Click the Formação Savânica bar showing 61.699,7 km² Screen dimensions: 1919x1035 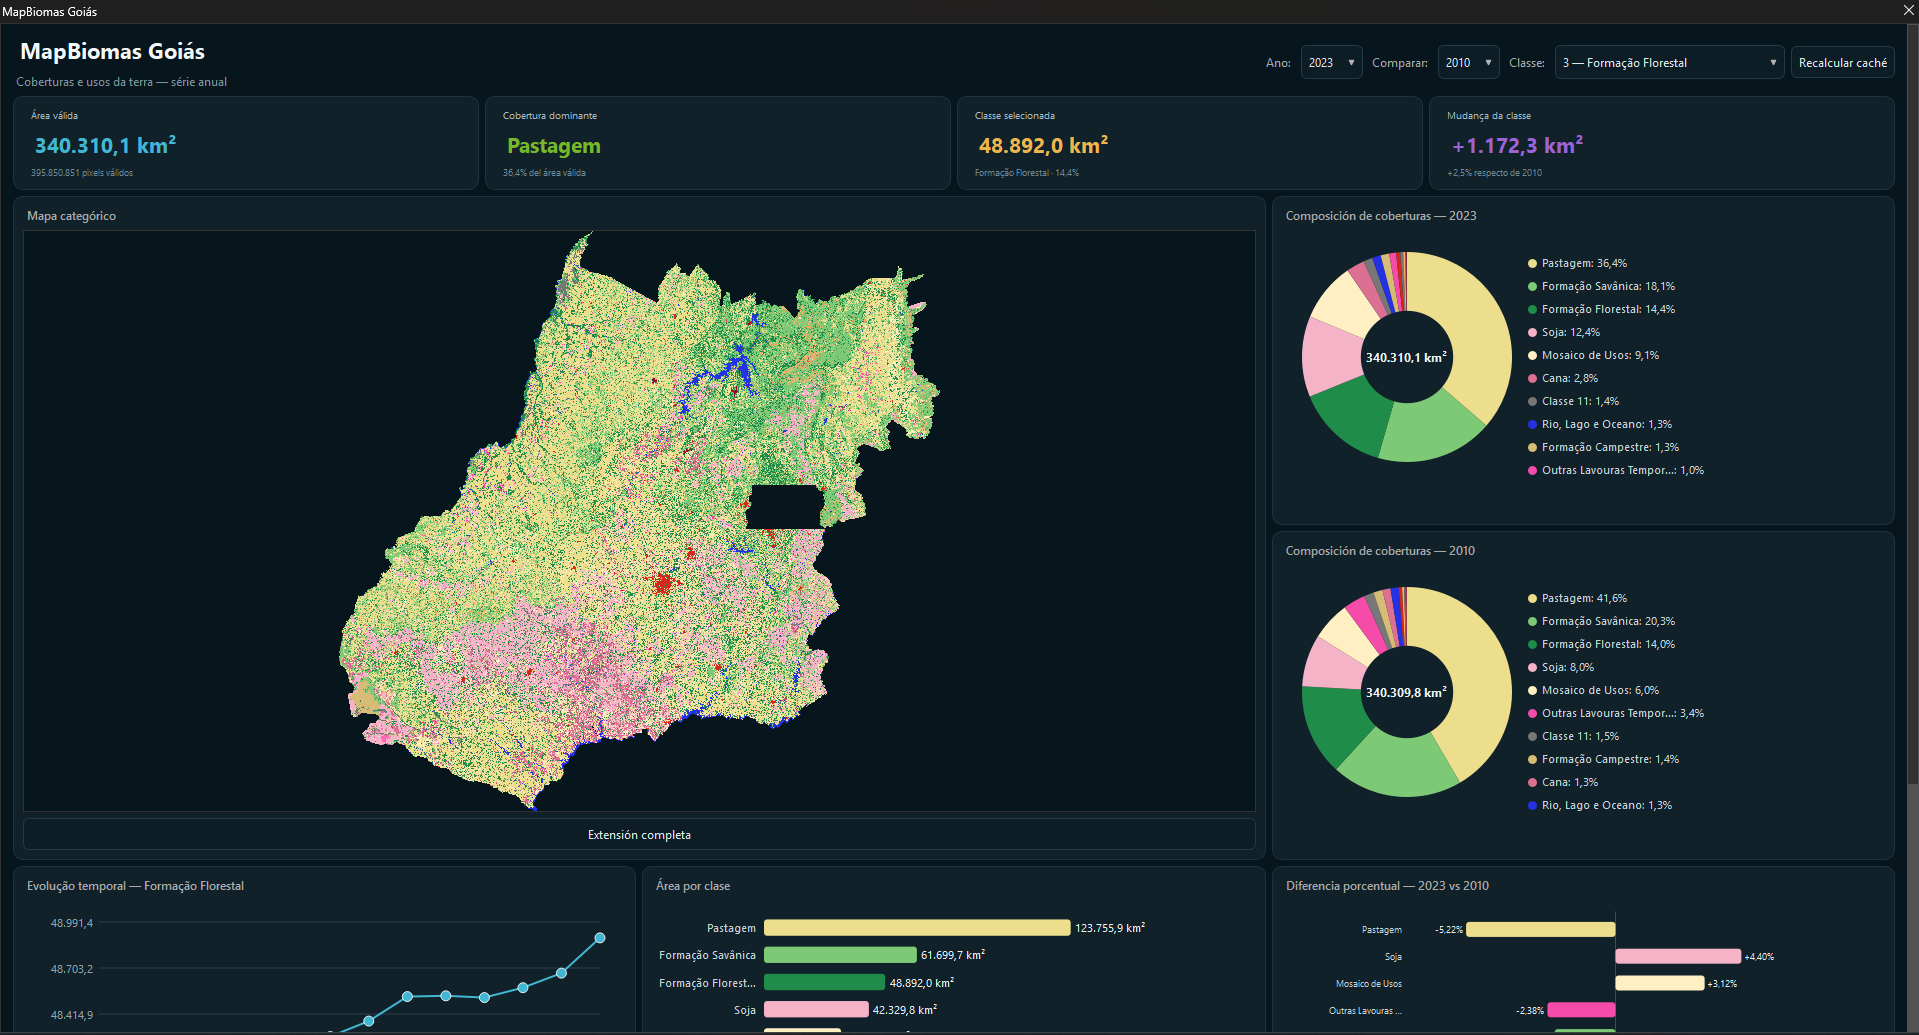tap(840, 955)
